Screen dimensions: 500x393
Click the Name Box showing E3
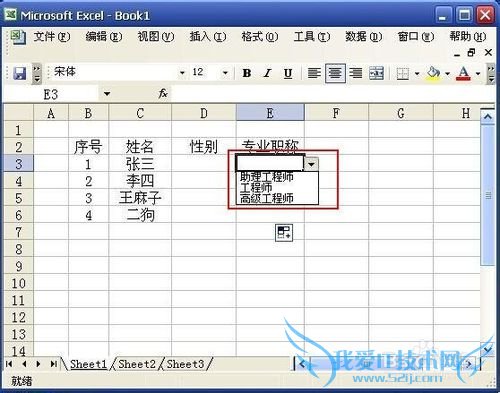click(x=51, y=94)
